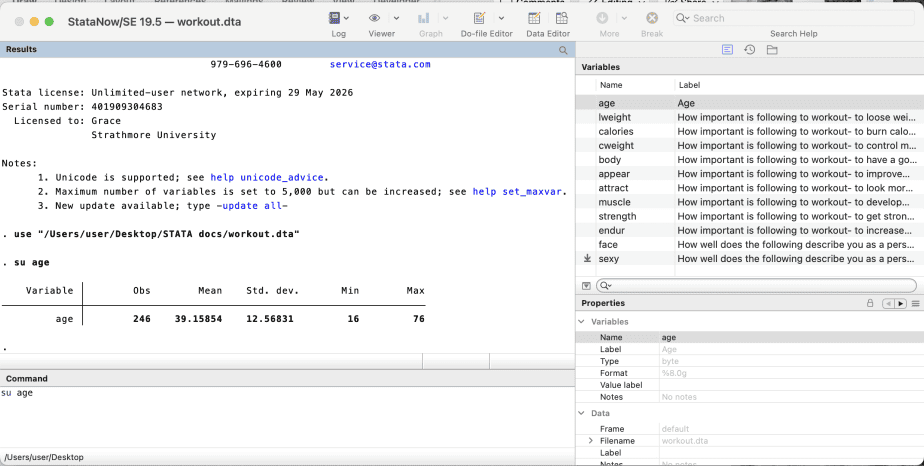Collapse the Data section in Properties
This screenshot has width=924, height=466.
(x=582, y=413)
